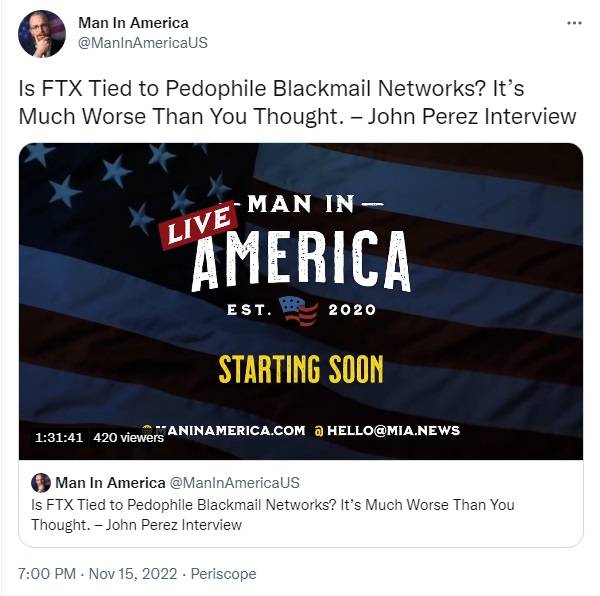Screen dimensions: 600x596
Task: Click the 7:00 PM timestamp
Action: 47,574
